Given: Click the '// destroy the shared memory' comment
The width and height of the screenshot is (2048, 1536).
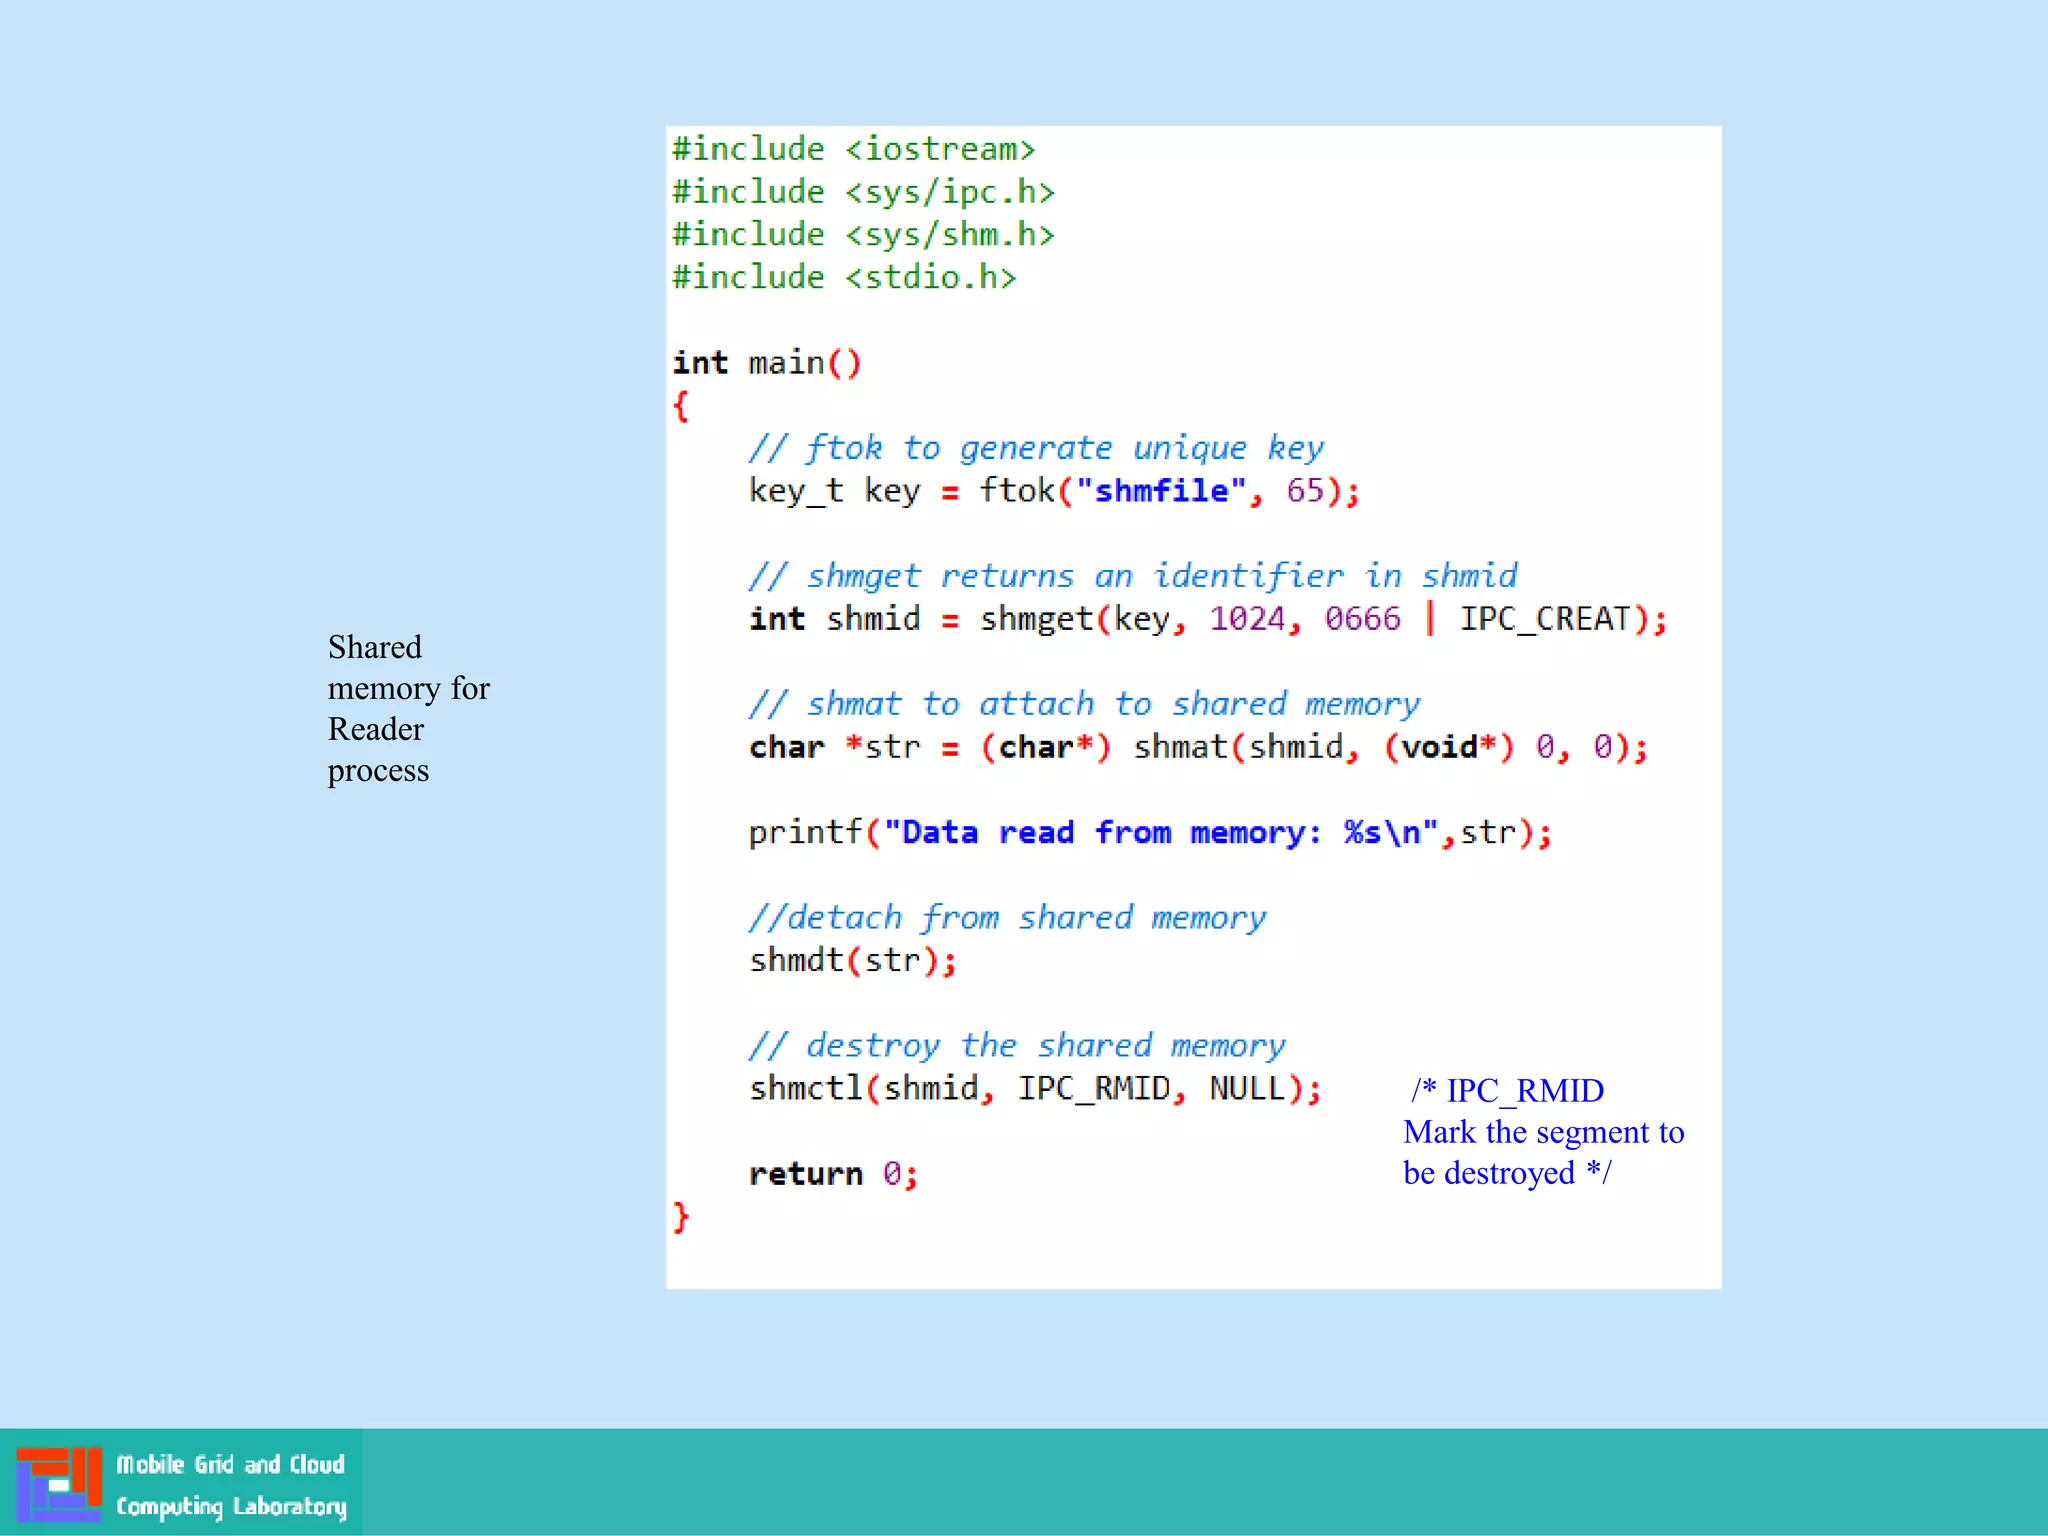Looking at the screenshot, I should (x=1017, y=1046).
